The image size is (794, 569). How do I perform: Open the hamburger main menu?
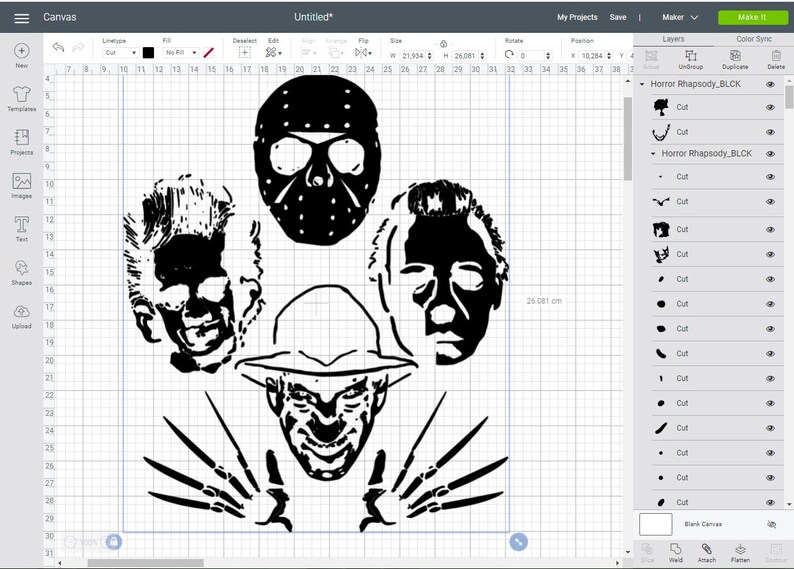[21, 18]
